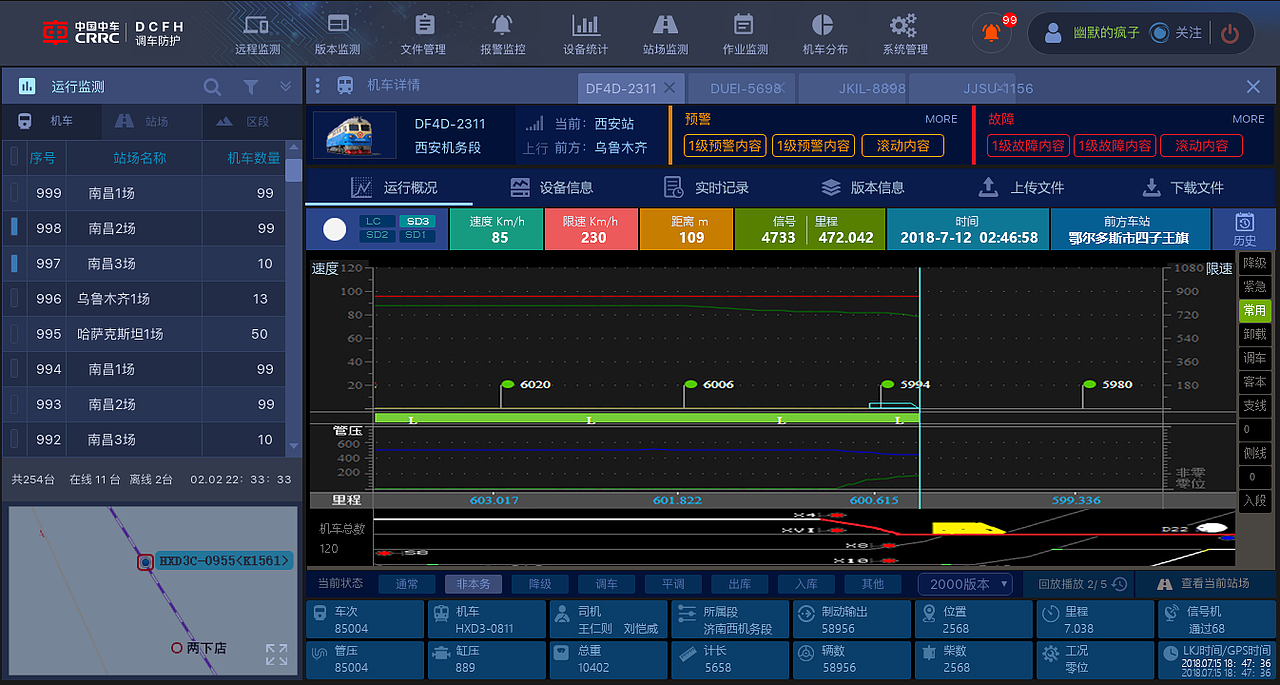
Task: Click MORE link in 故障 section
Action: [1248, 119]
